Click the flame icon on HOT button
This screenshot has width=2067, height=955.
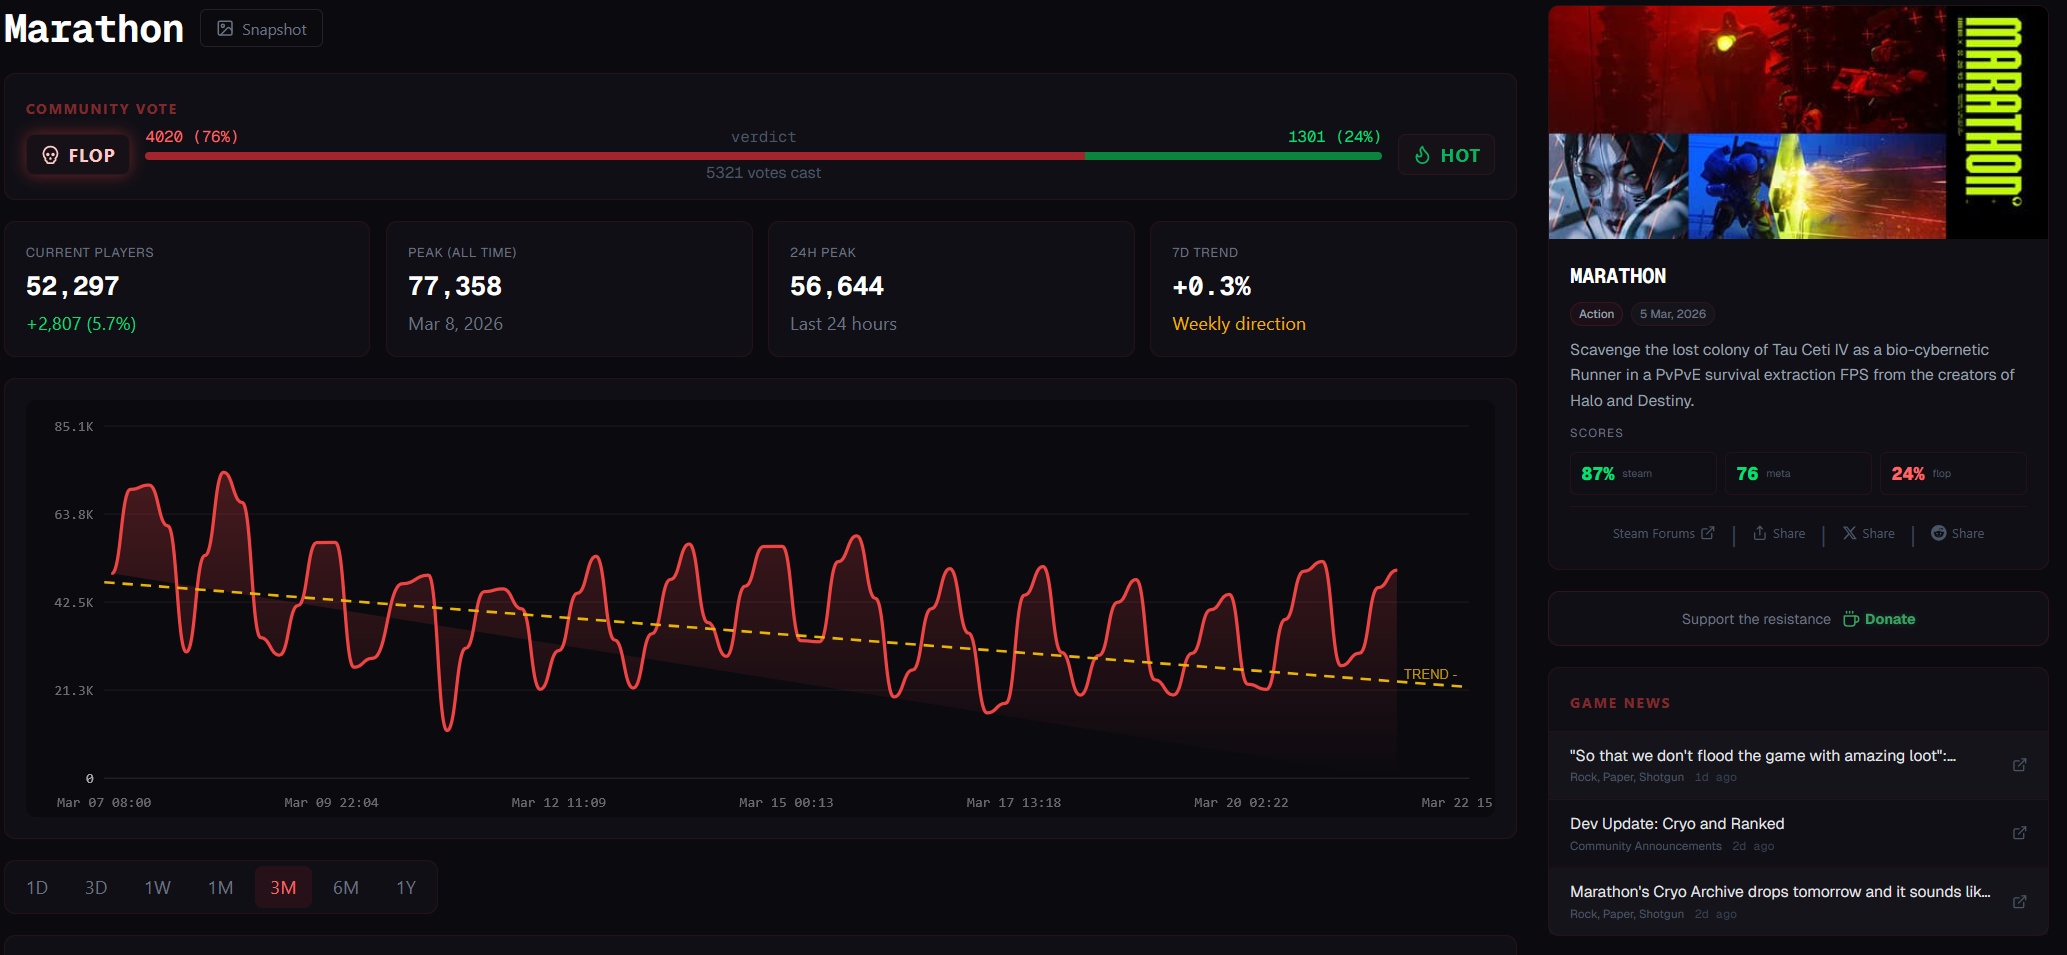[x=1422, y=155]
